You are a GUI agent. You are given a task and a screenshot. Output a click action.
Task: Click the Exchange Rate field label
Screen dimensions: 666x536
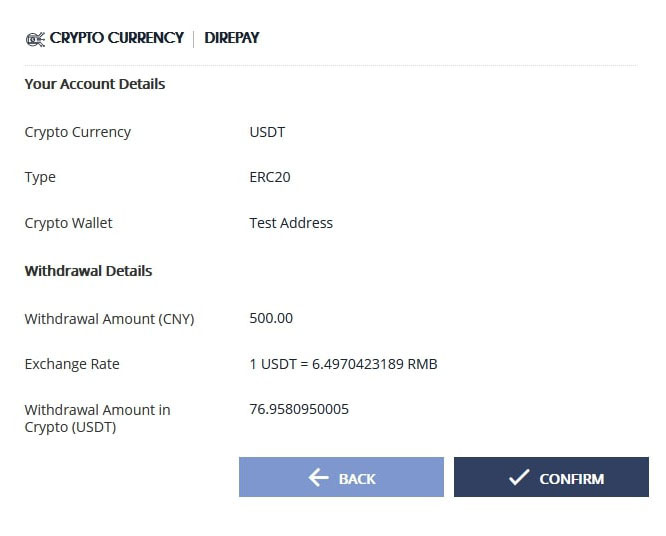(72, 364)
